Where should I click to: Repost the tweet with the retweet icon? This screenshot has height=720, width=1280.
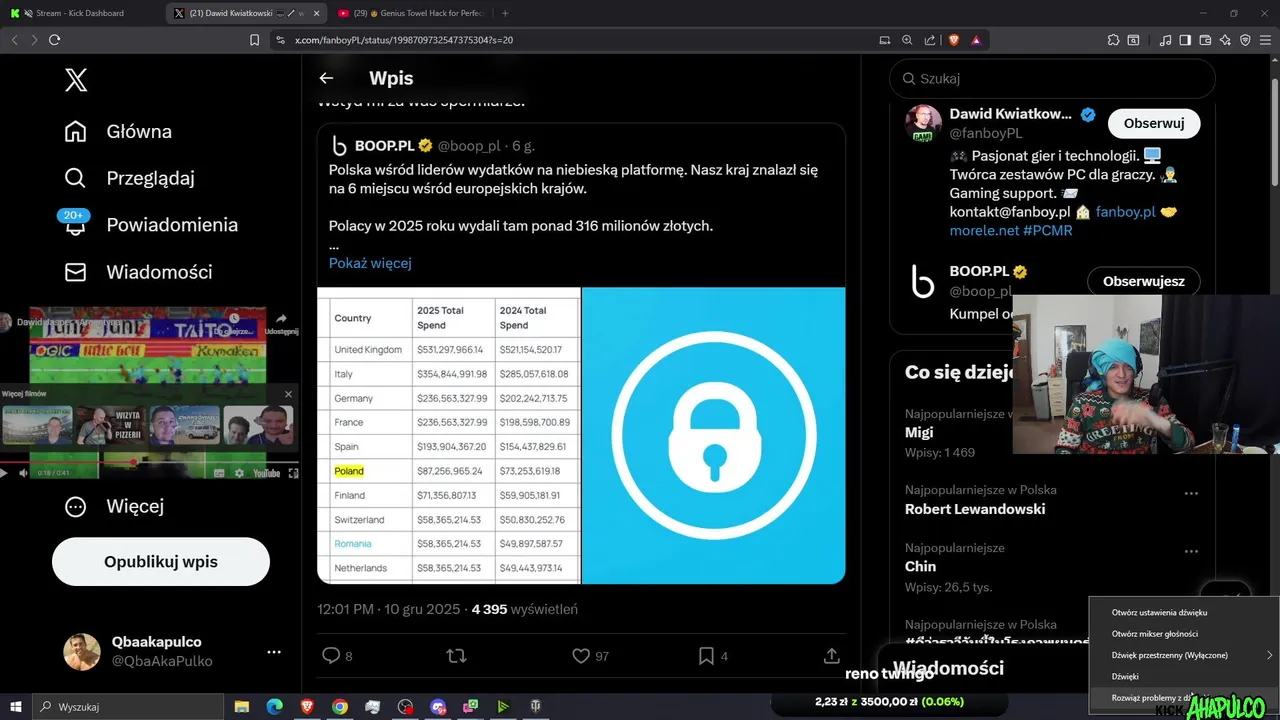click(x=456, y=656)
